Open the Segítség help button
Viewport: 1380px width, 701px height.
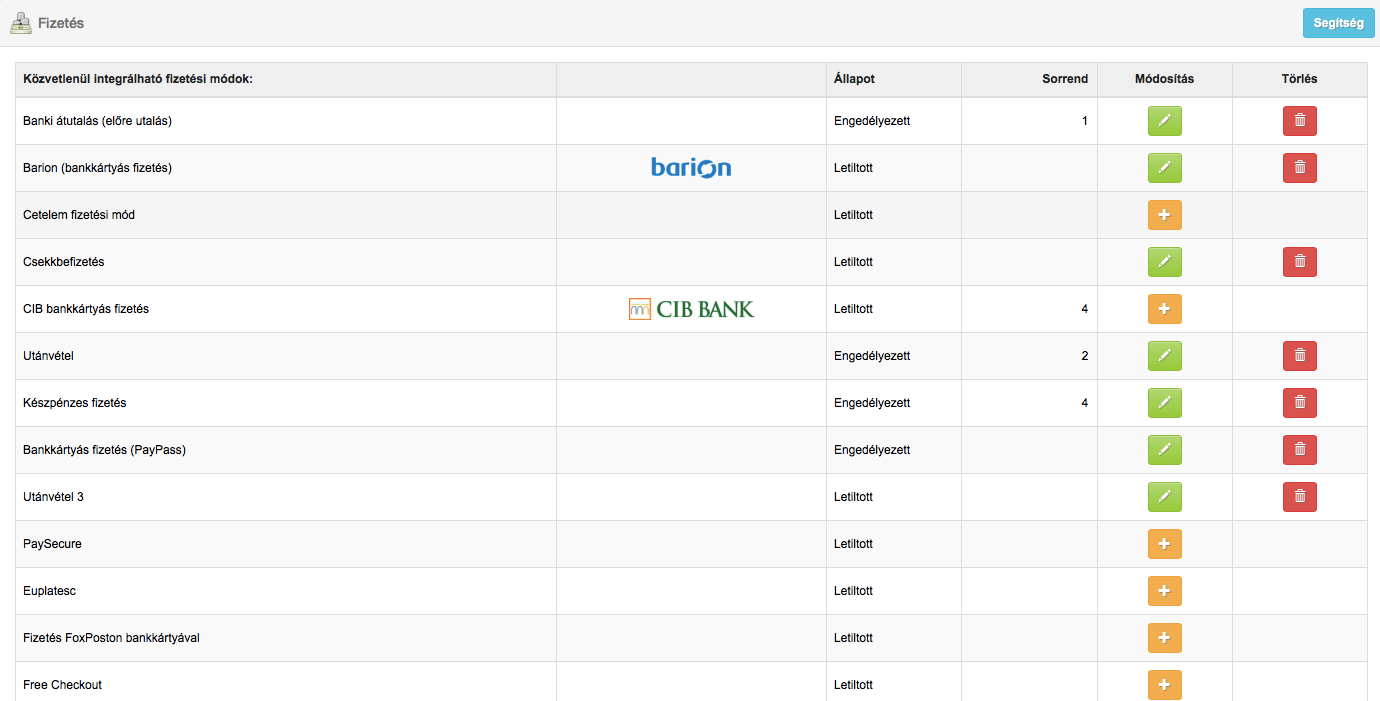(x=1338, y=23)
